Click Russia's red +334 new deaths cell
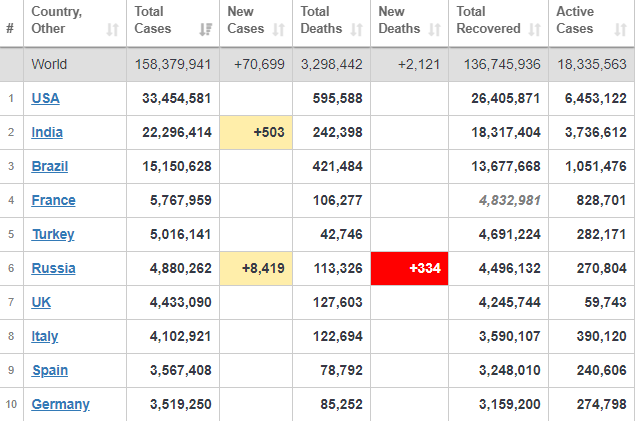Image resolution: width=635 pixels, height=421 pixels. point(409,268)
